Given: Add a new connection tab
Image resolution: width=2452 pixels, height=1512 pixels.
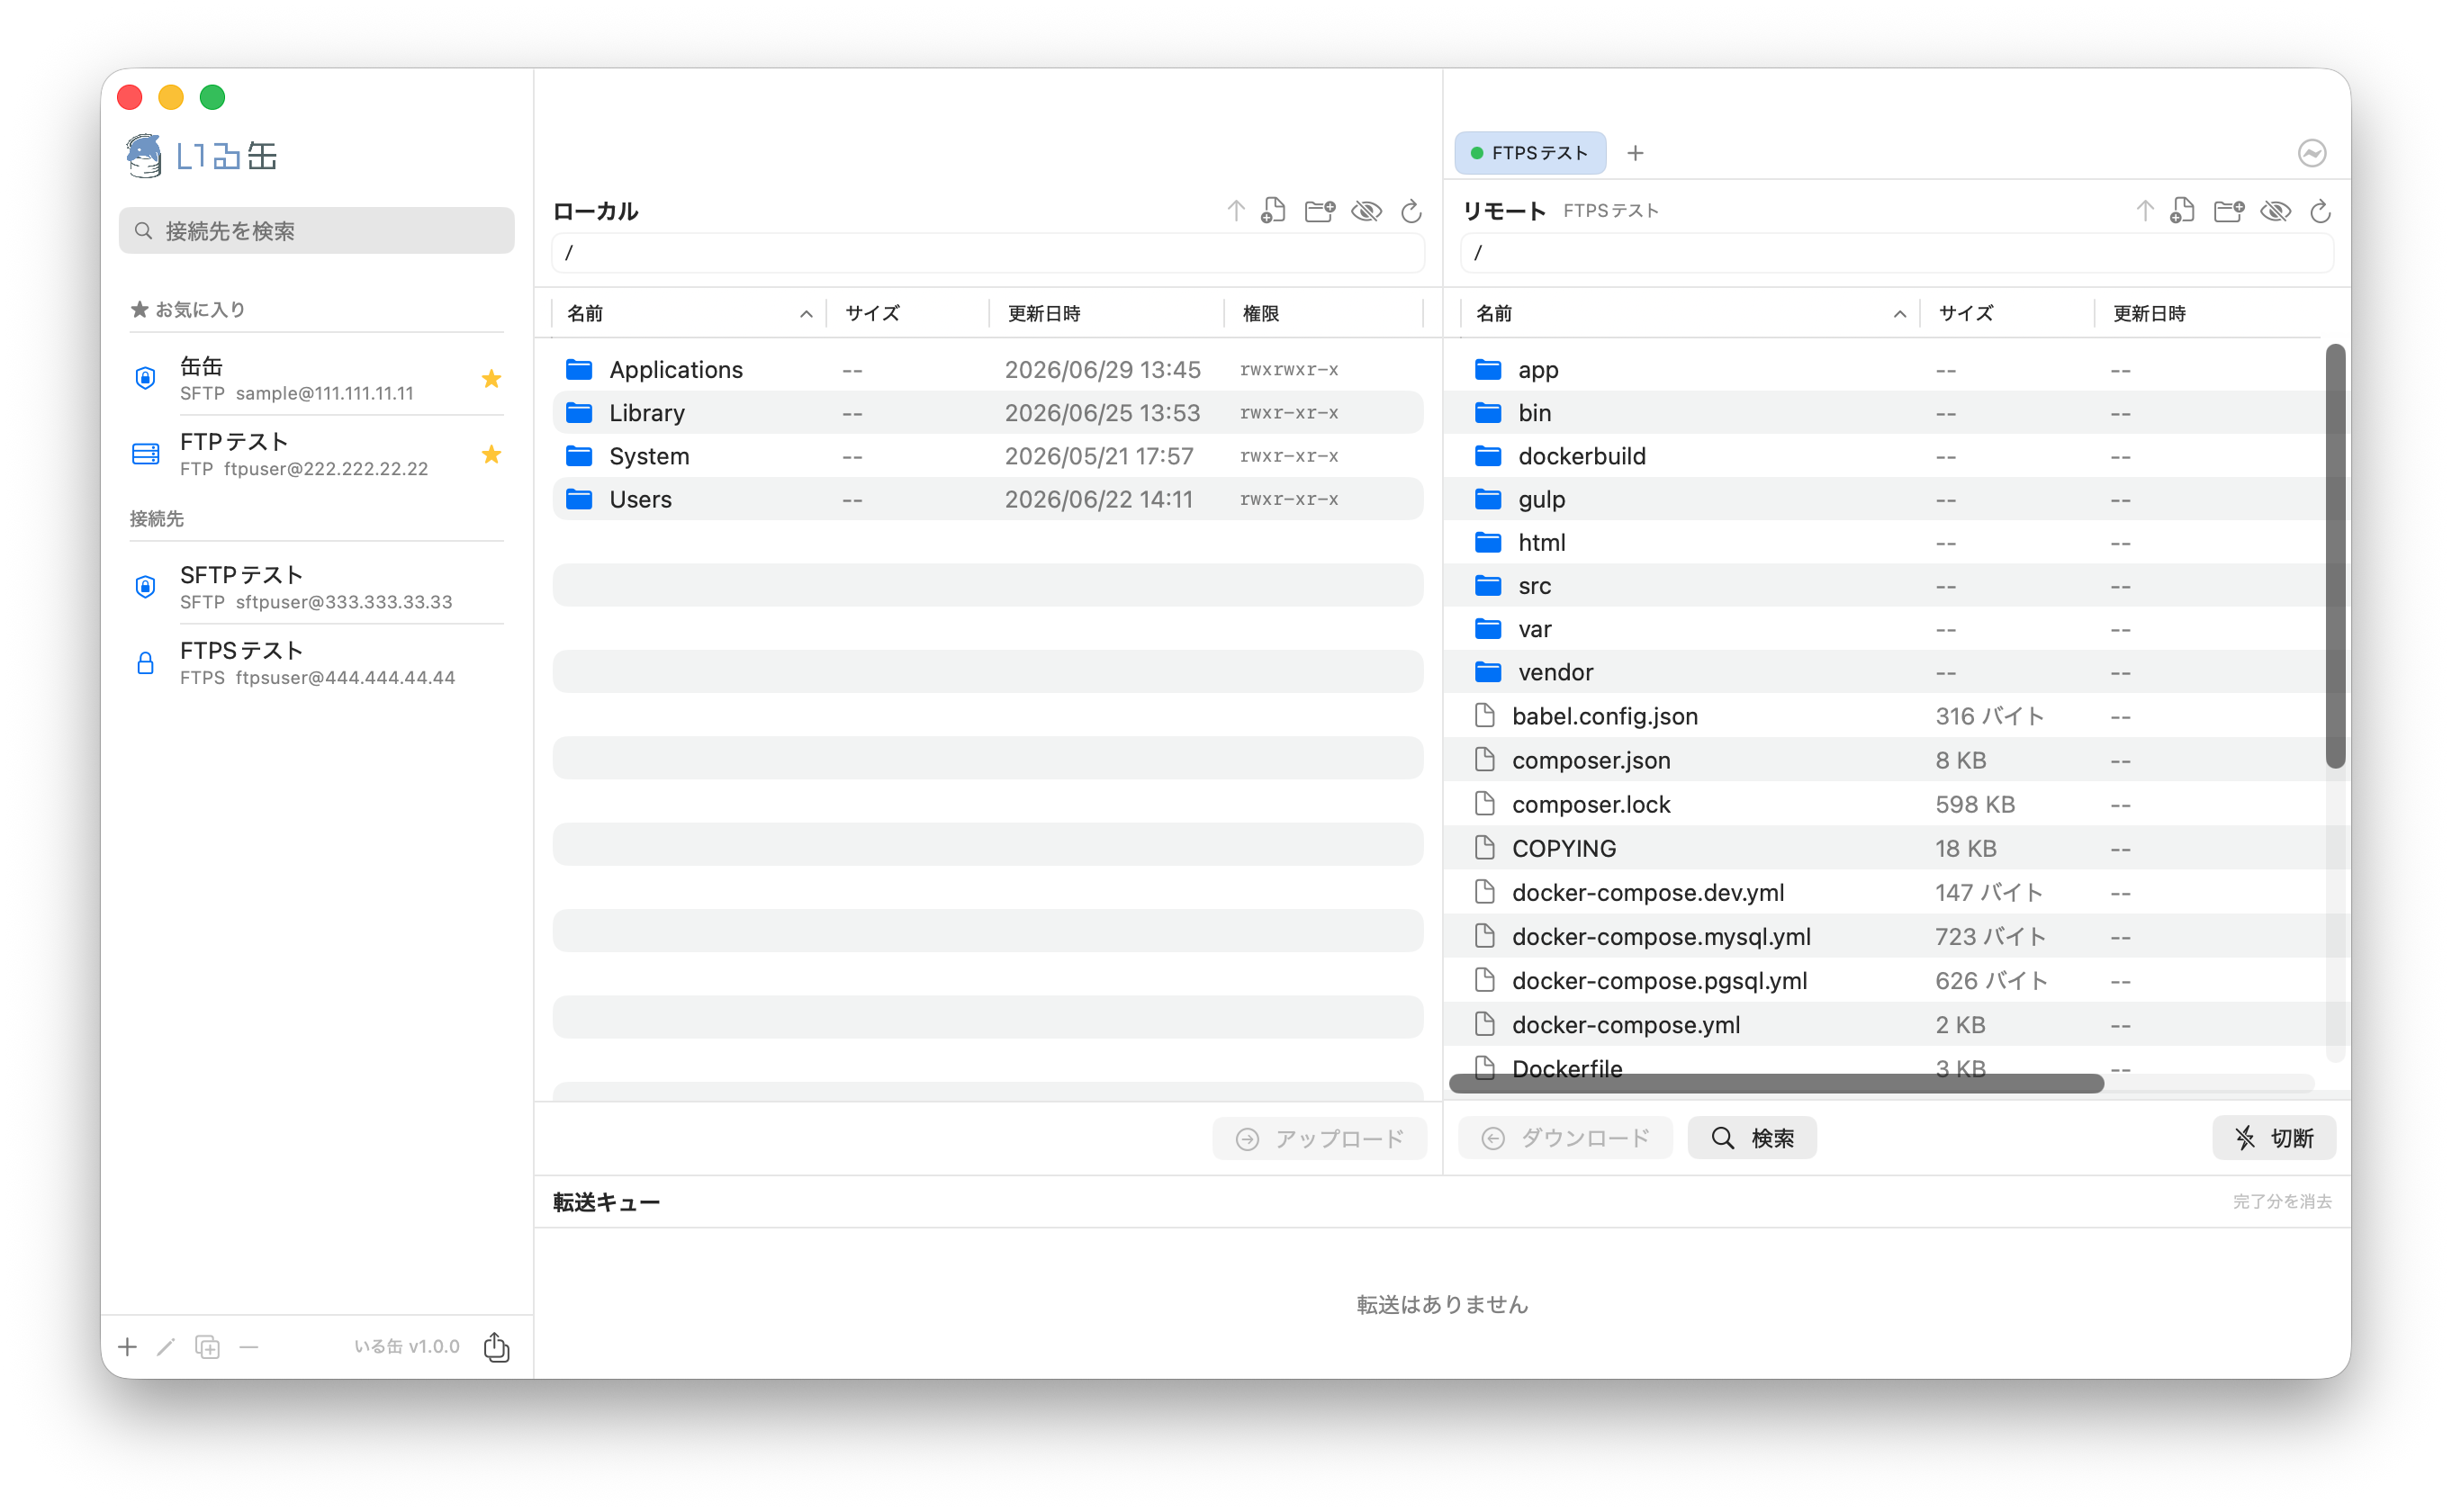Looking at the screenshot, I should (1635, 153).
